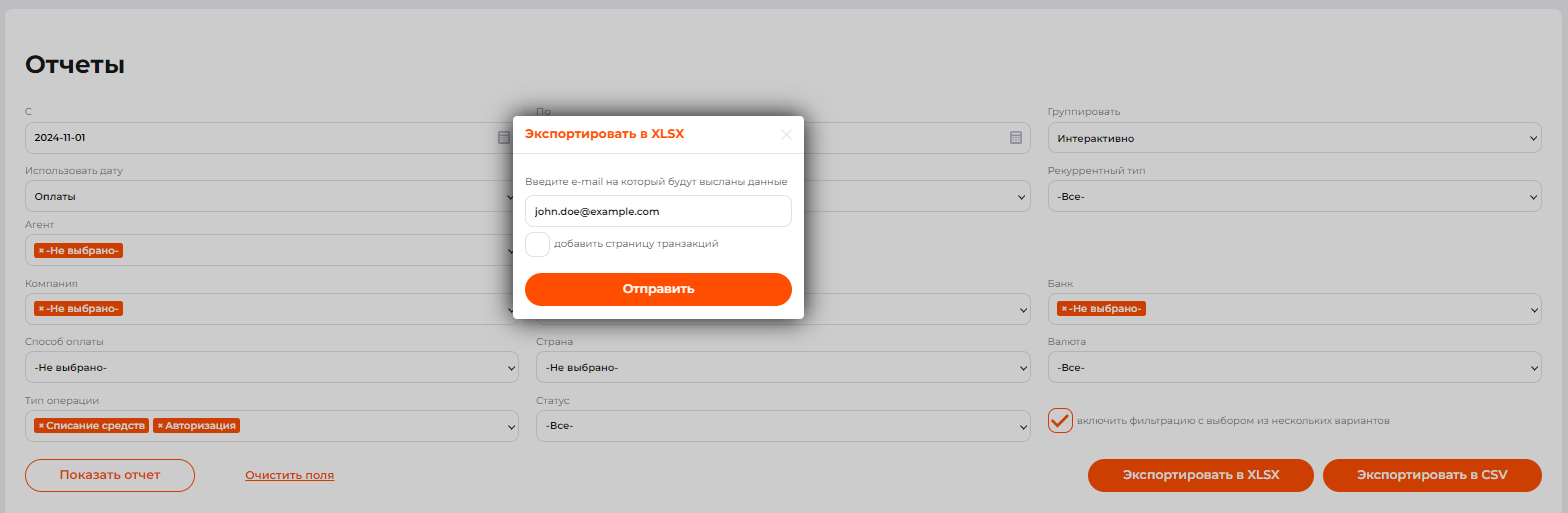The image size is (1568, 513).
Task: Click the "Экспортировать в CSV" button
Action: click(1431, 475)
